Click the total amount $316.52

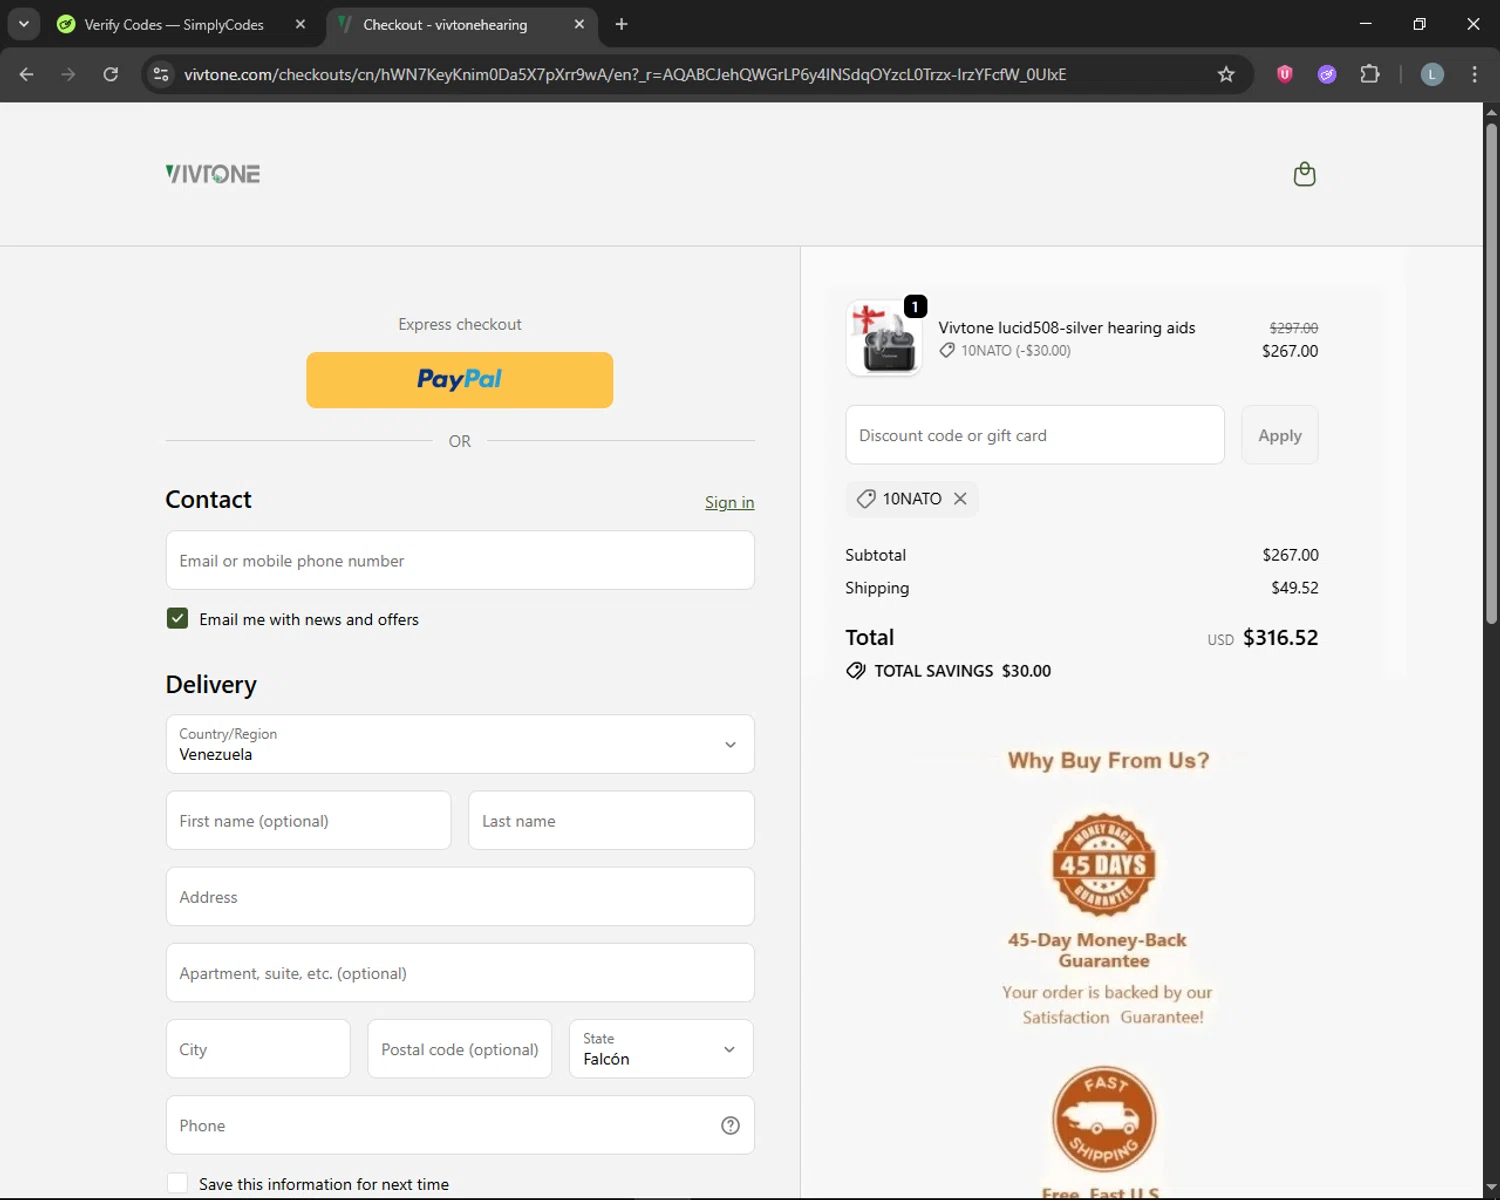(x=1280, y=637)
